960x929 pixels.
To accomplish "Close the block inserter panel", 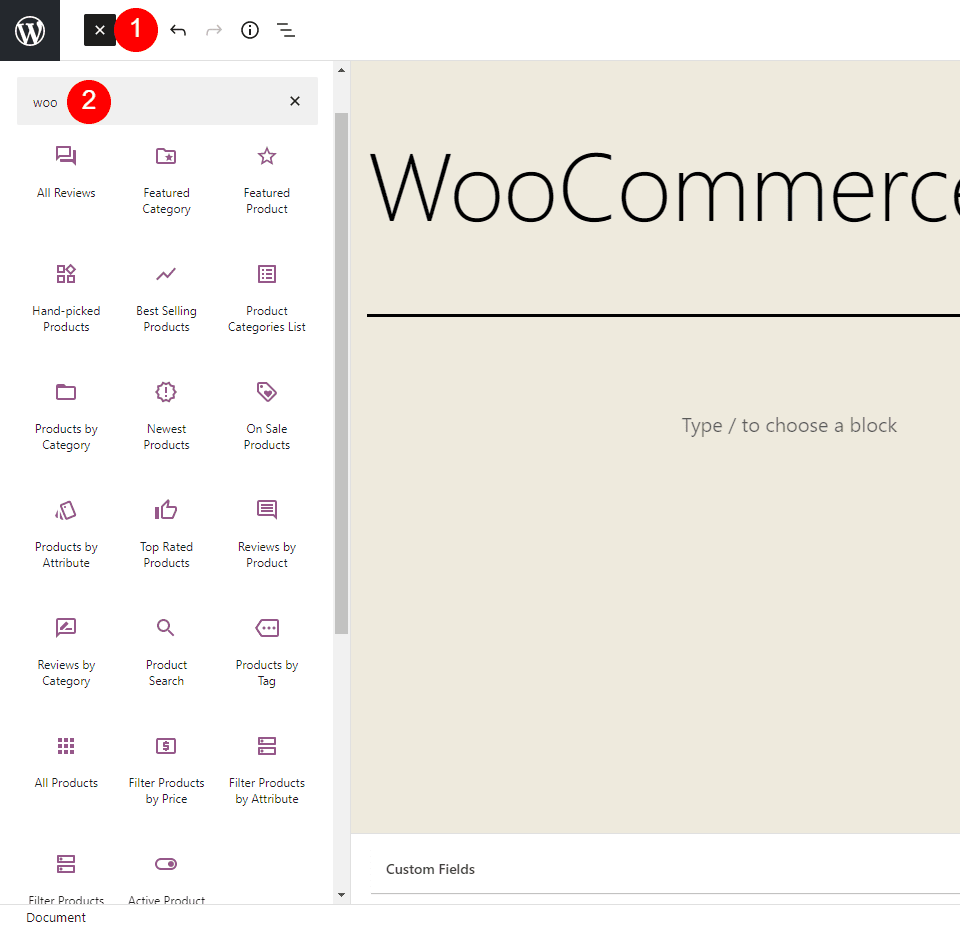I will (x=99, y=30).
